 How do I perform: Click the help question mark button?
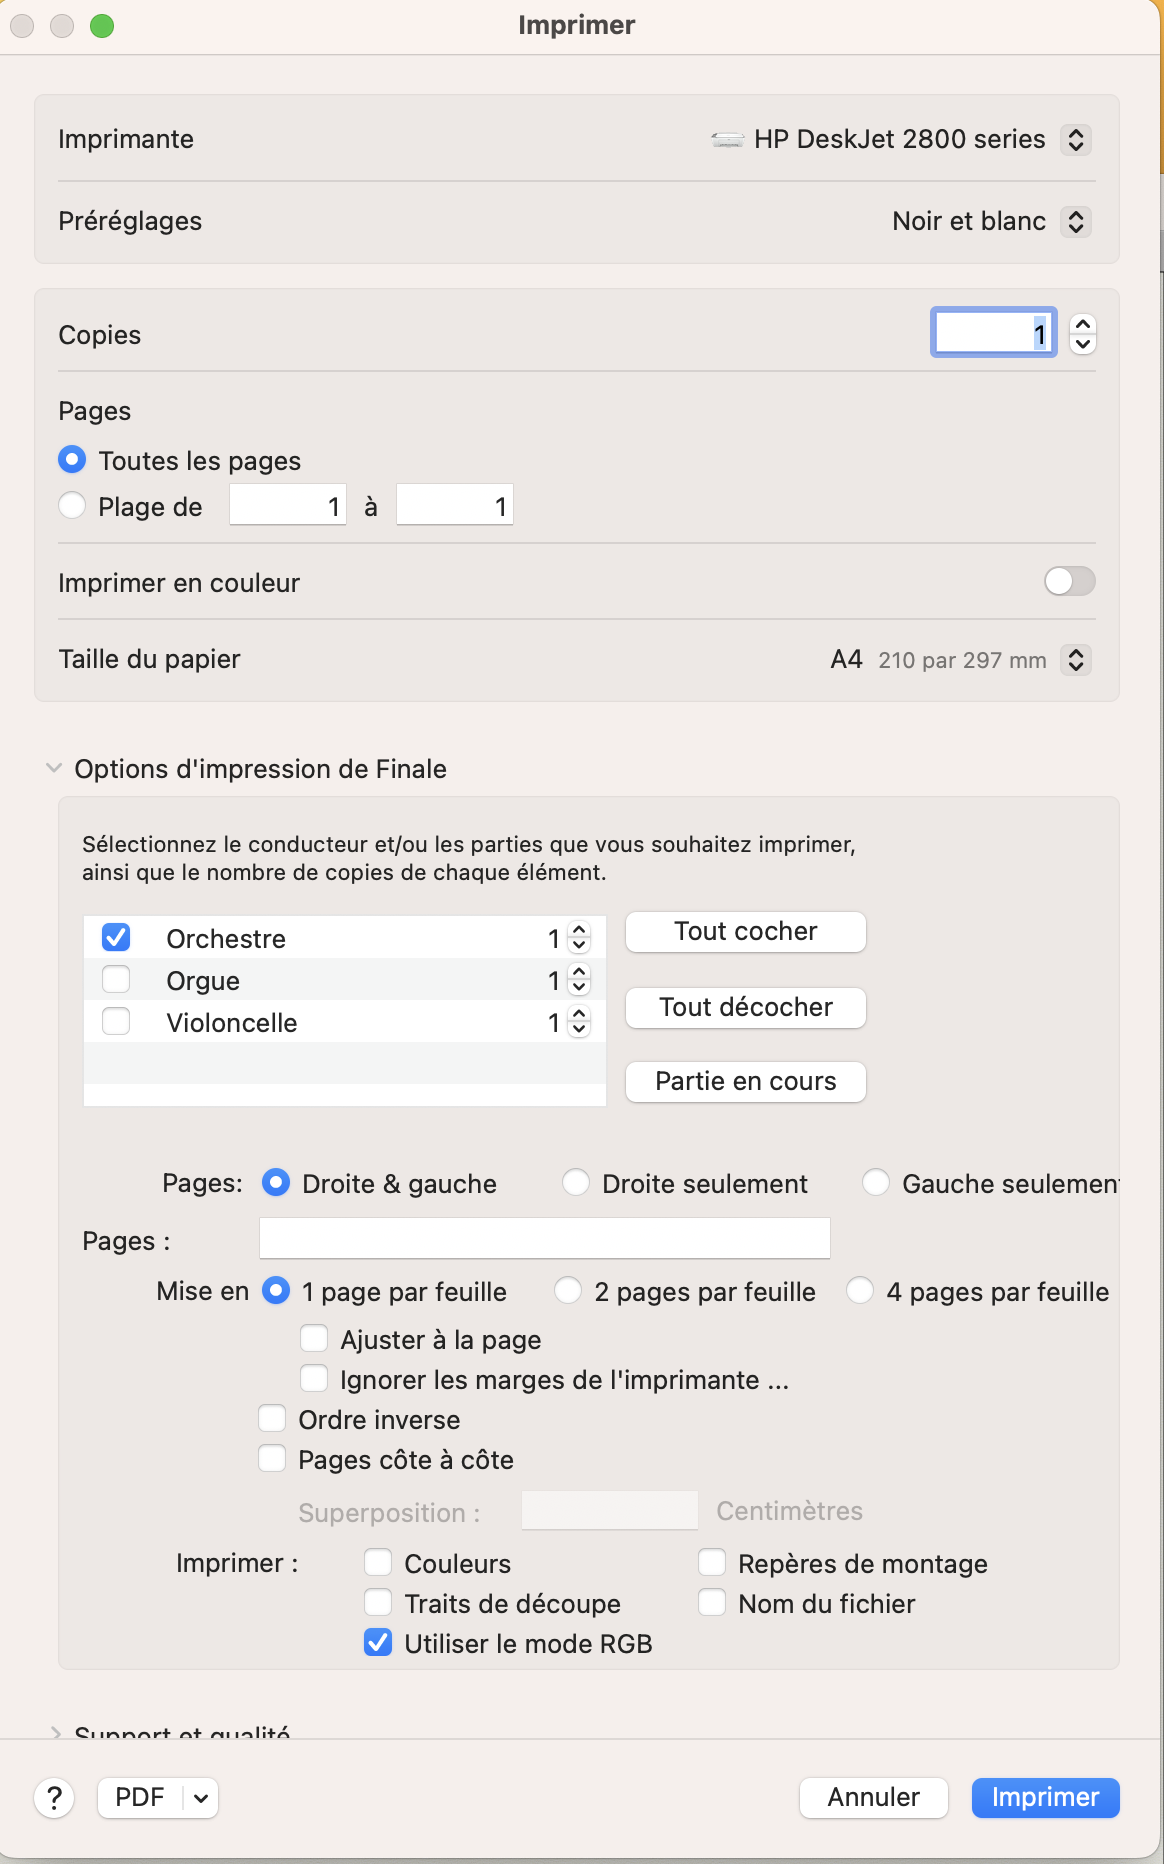[54, 1797]
